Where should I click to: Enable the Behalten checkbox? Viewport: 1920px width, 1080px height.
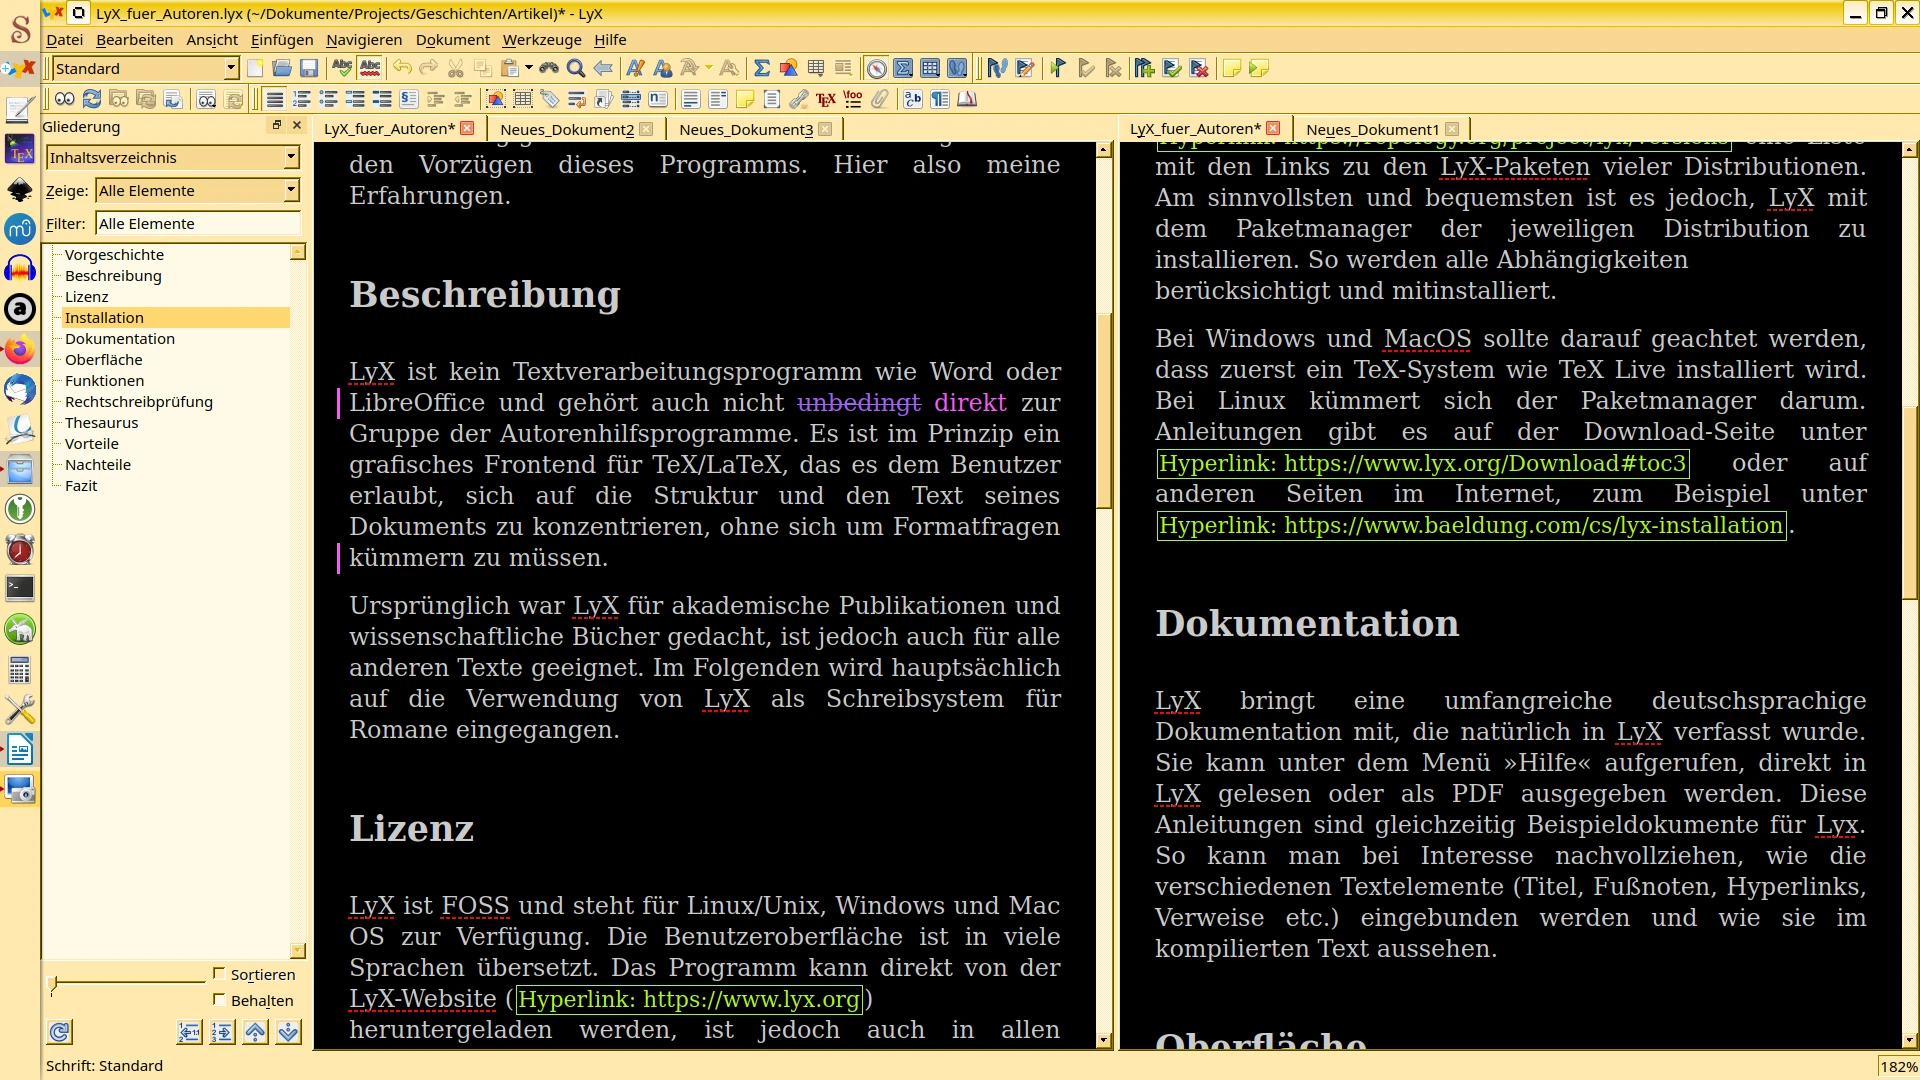pos(219,998)
